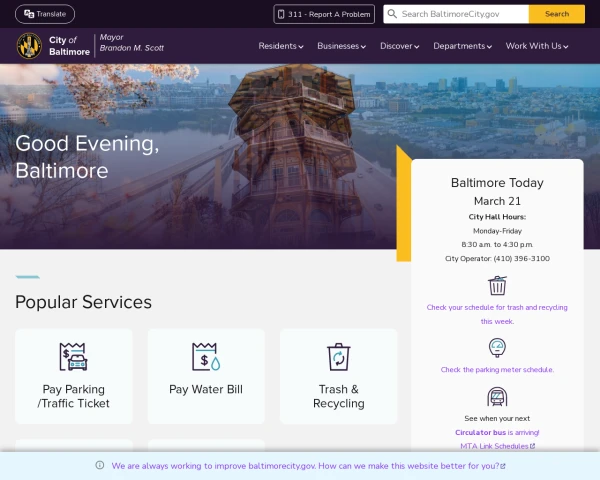
Task: Click external link icon beside MTA Link Schedules
Action: (x=532, y=446)
